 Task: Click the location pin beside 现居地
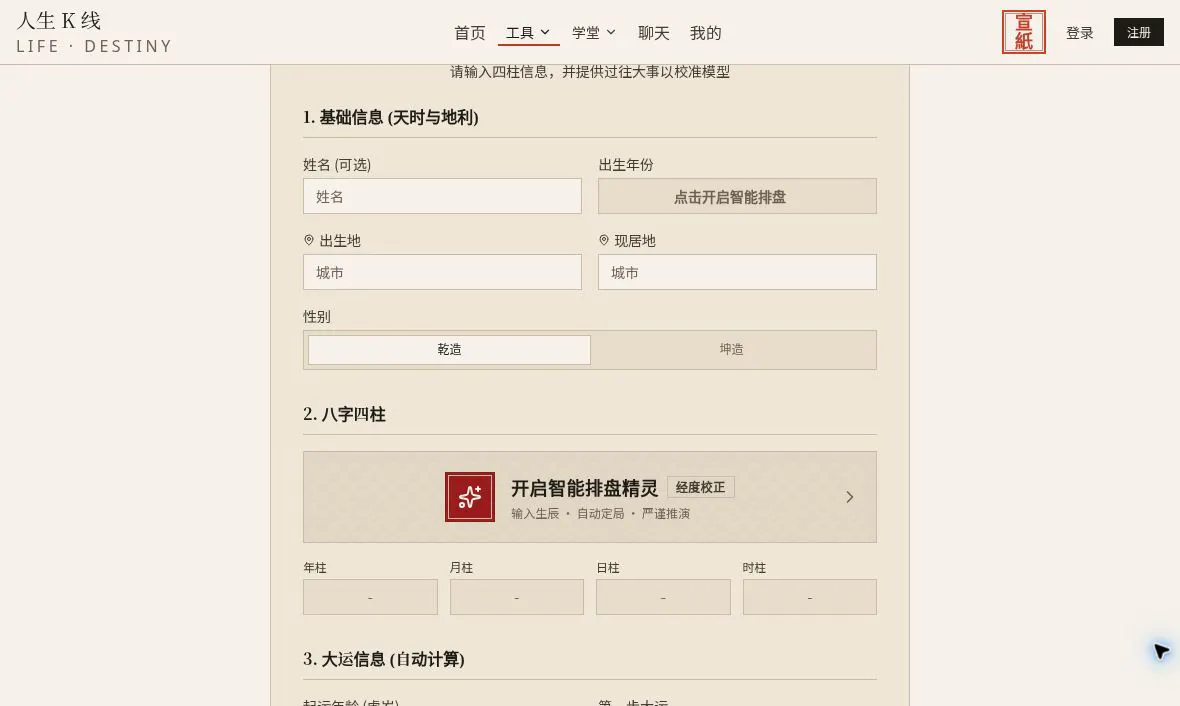coord(604,240)
